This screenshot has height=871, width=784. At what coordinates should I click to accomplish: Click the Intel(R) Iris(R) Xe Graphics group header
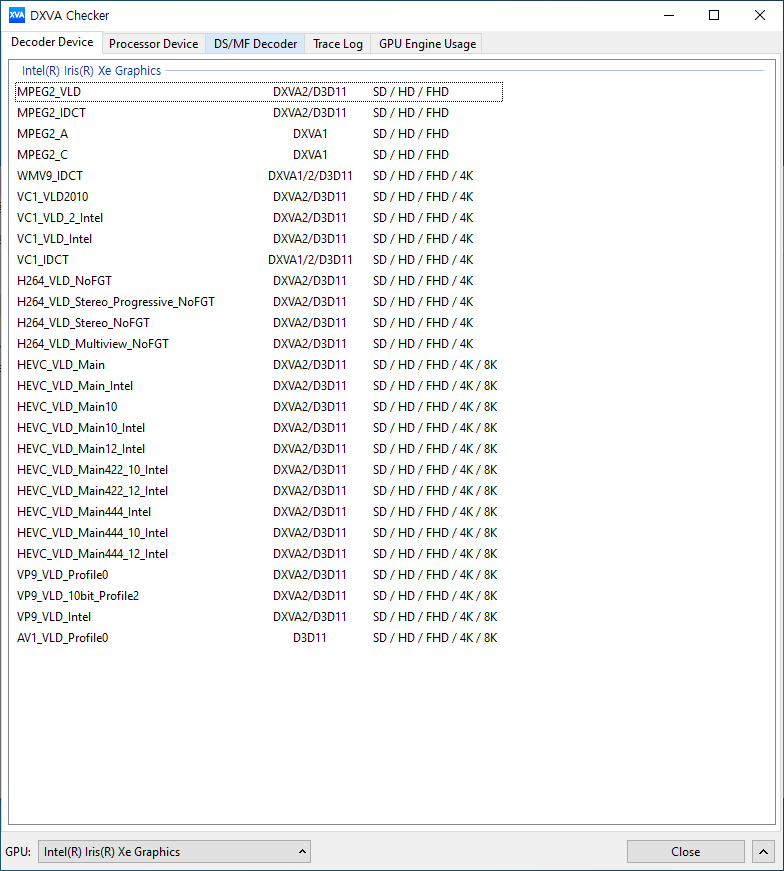92,71
